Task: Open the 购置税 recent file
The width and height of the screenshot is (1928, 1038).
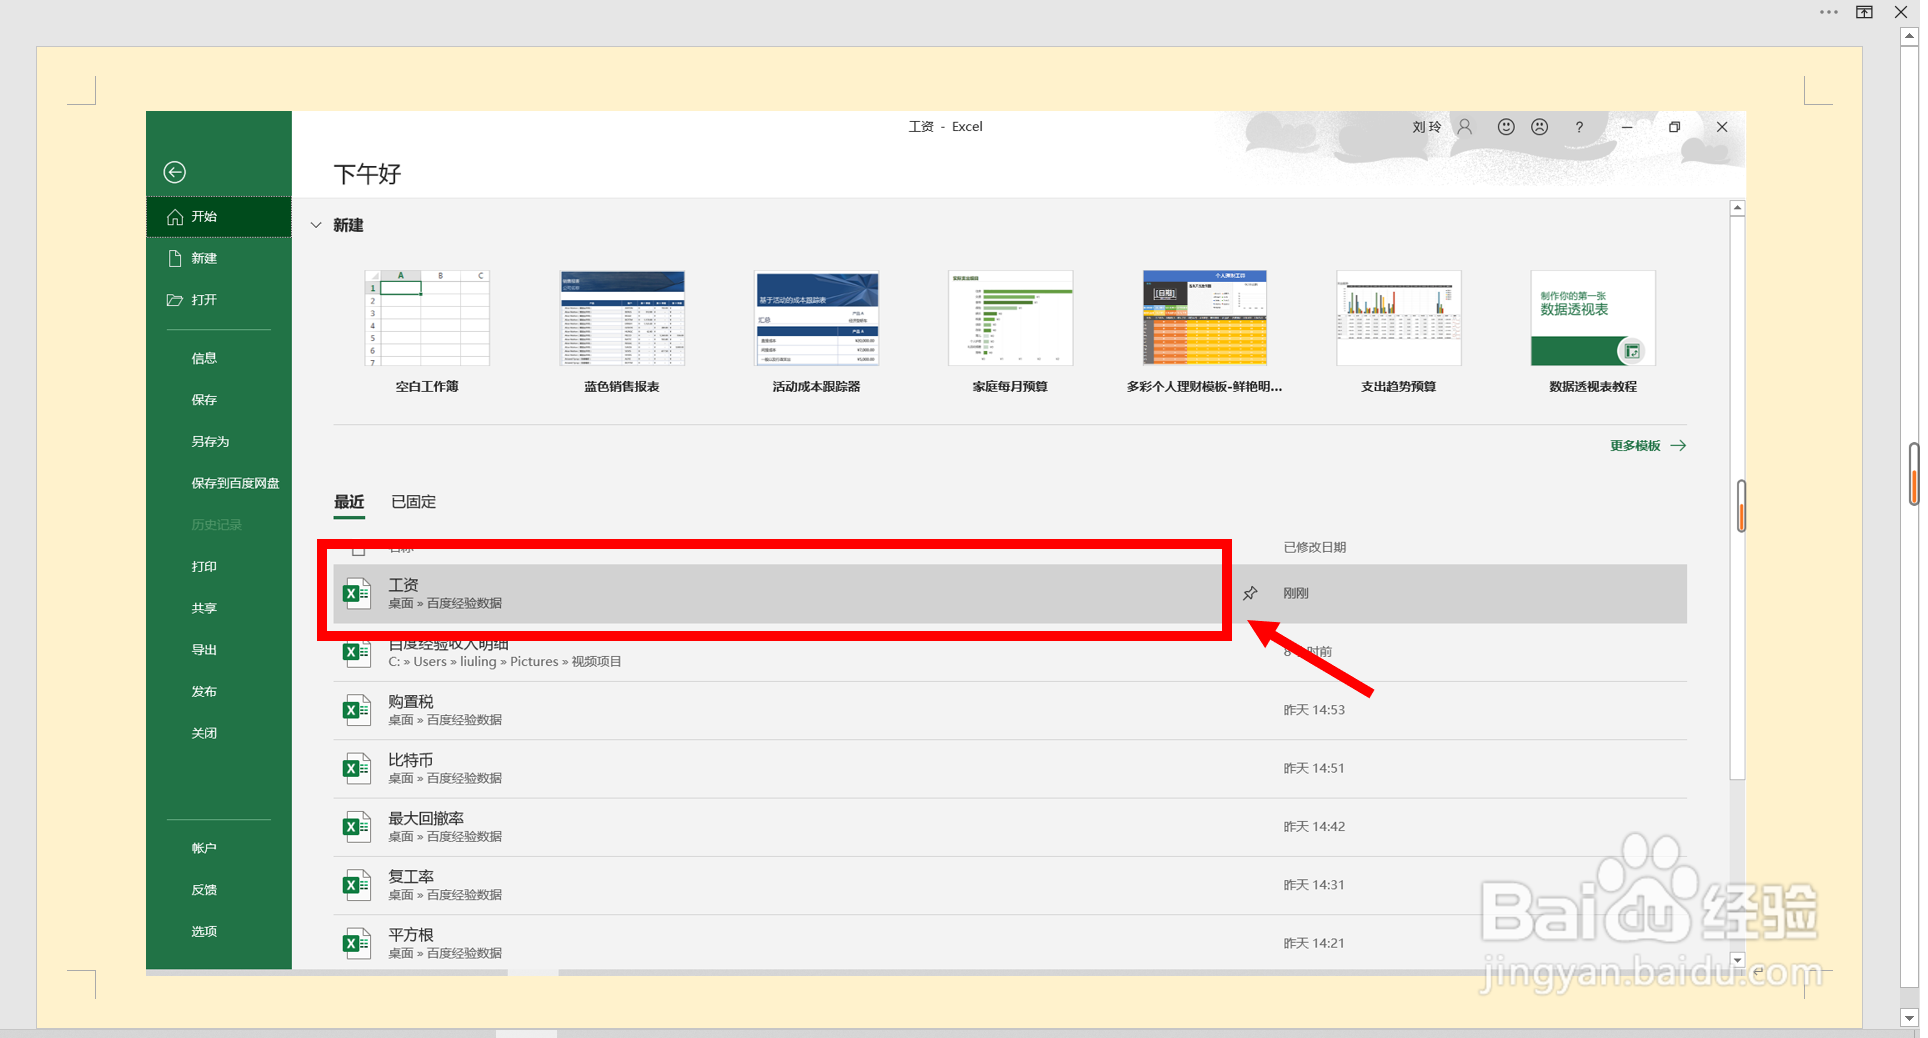Action: (x=1010, y=711)
